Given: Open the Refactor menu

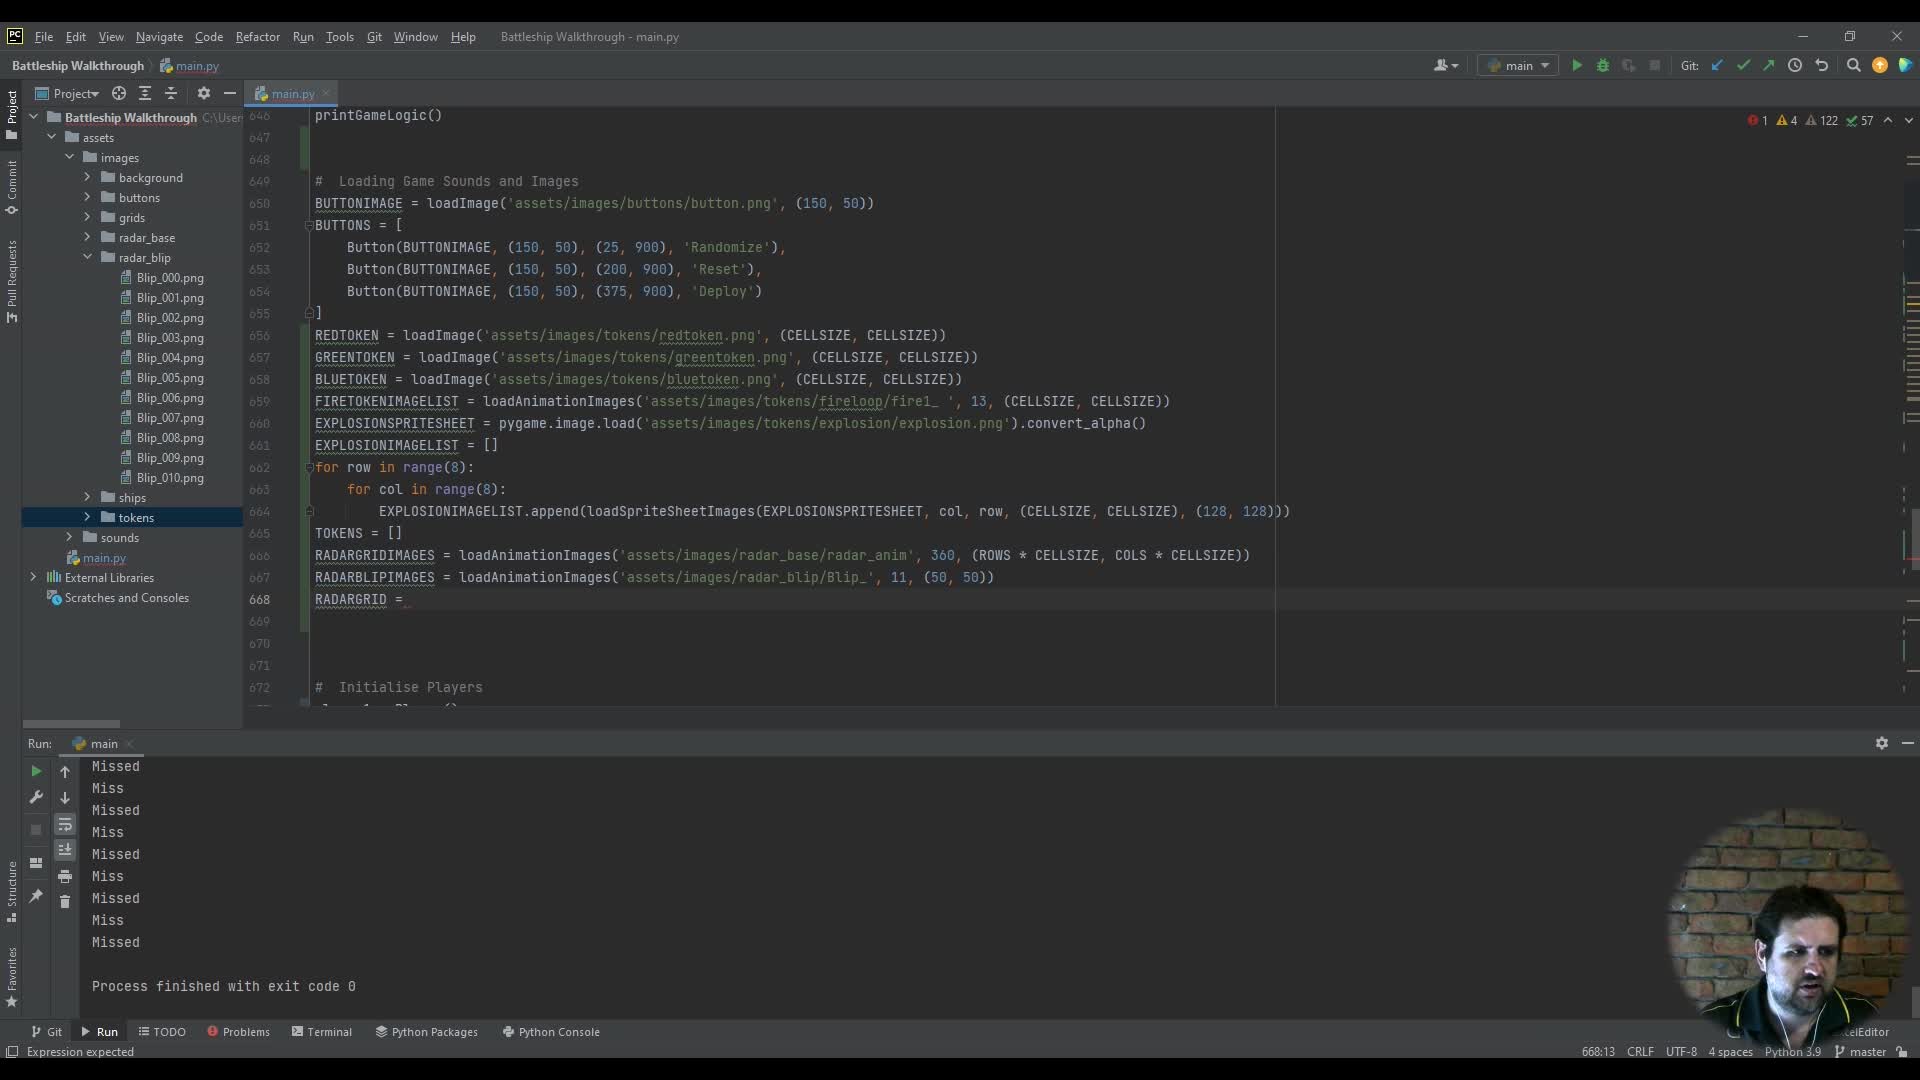Looking at the screenshot, I should pyautogui.click(x=258, y=37).
